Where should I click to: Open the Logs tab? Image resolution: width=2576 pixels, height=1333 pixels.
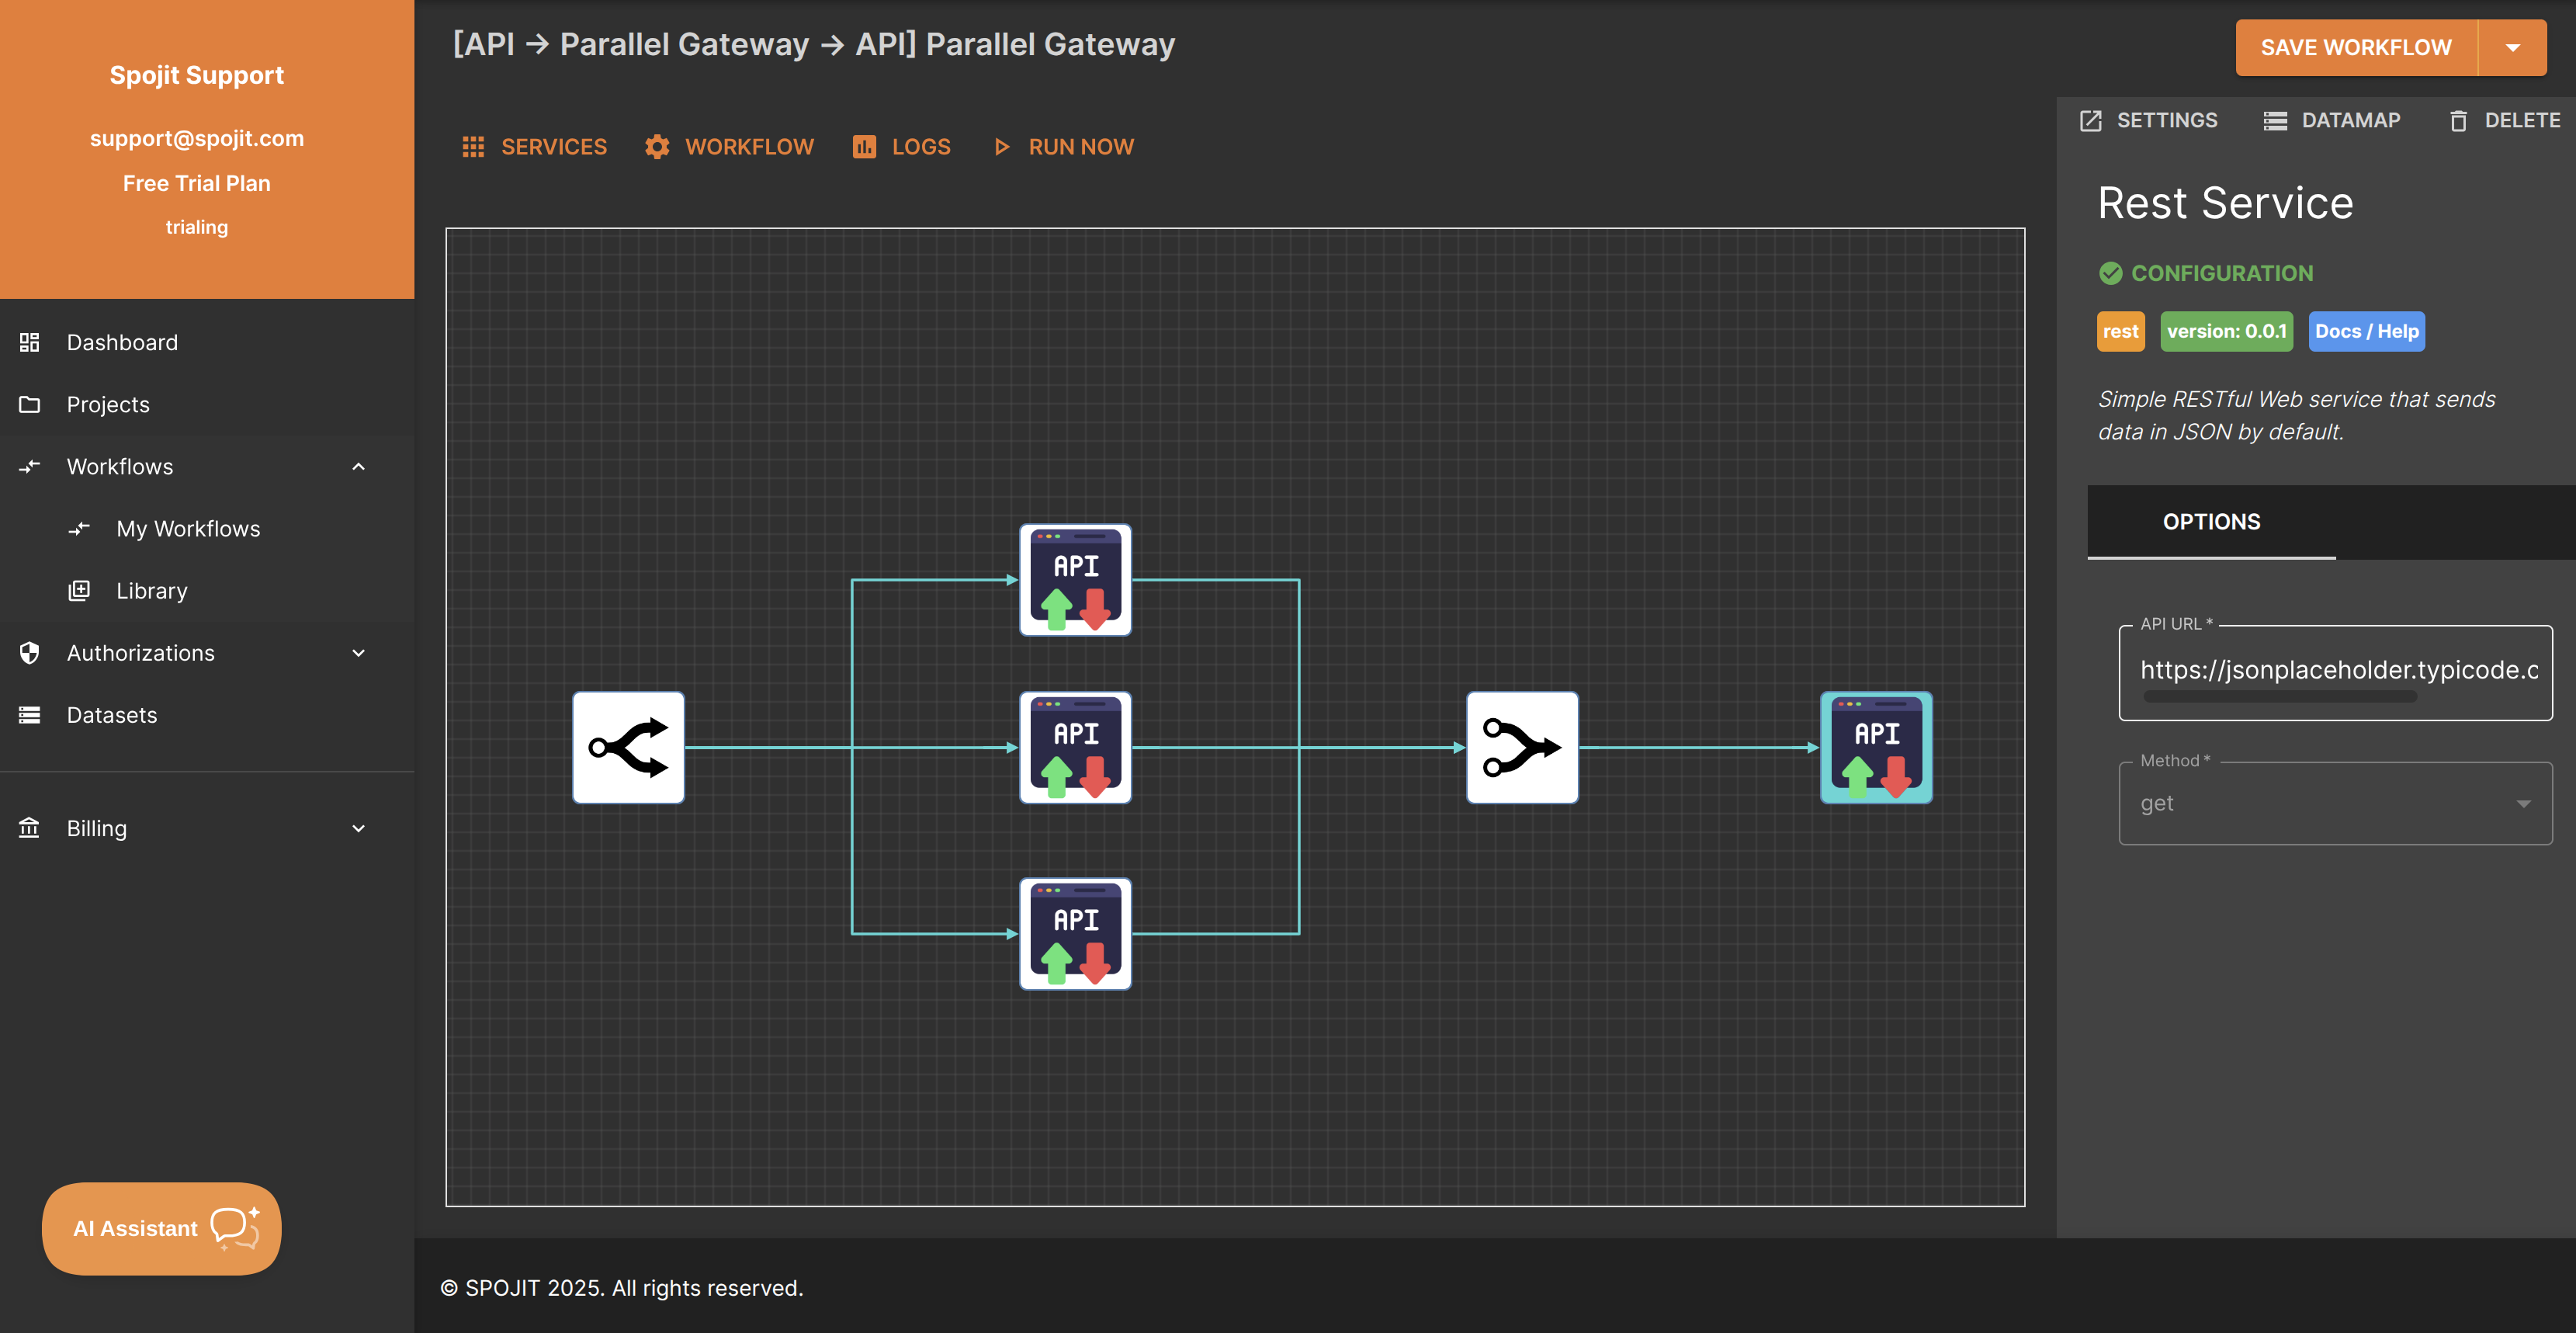tap(901, 147)
